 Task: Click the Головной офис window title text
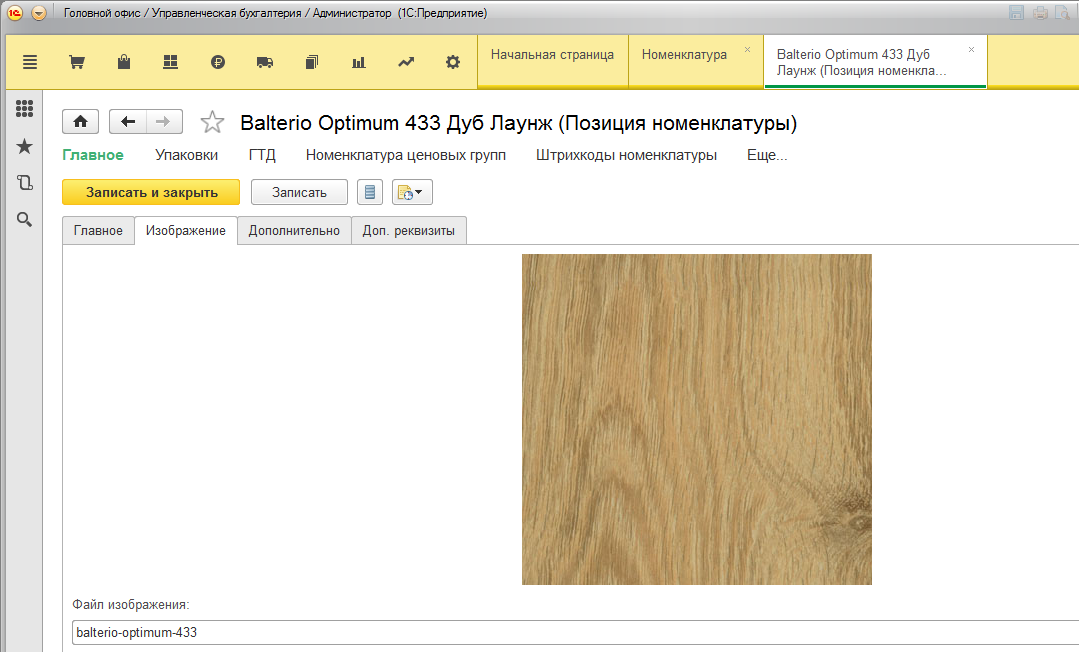point(275,13)
